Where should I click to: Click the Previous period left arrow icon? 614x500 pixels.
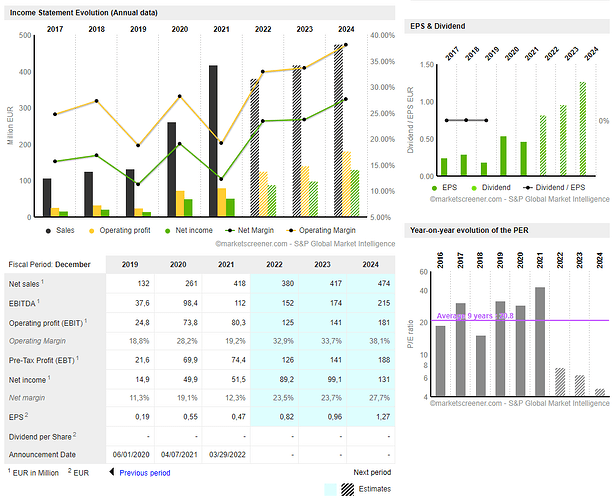click(112, 472)
